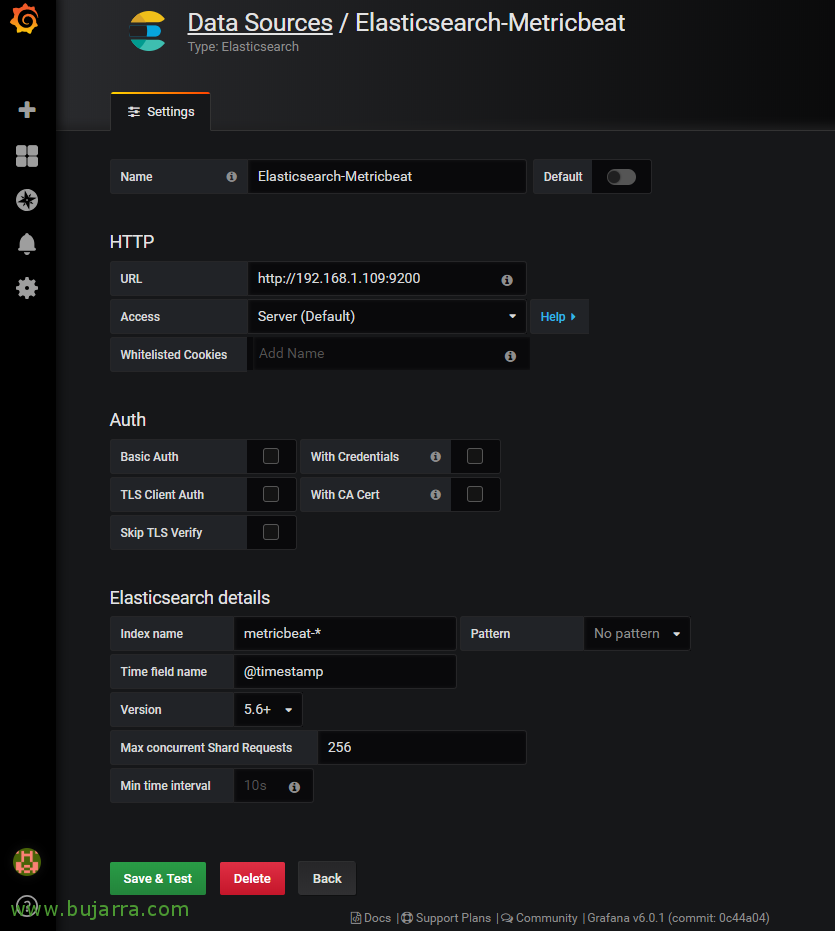Open the Explore compass icon

click(x=27, y=200)
